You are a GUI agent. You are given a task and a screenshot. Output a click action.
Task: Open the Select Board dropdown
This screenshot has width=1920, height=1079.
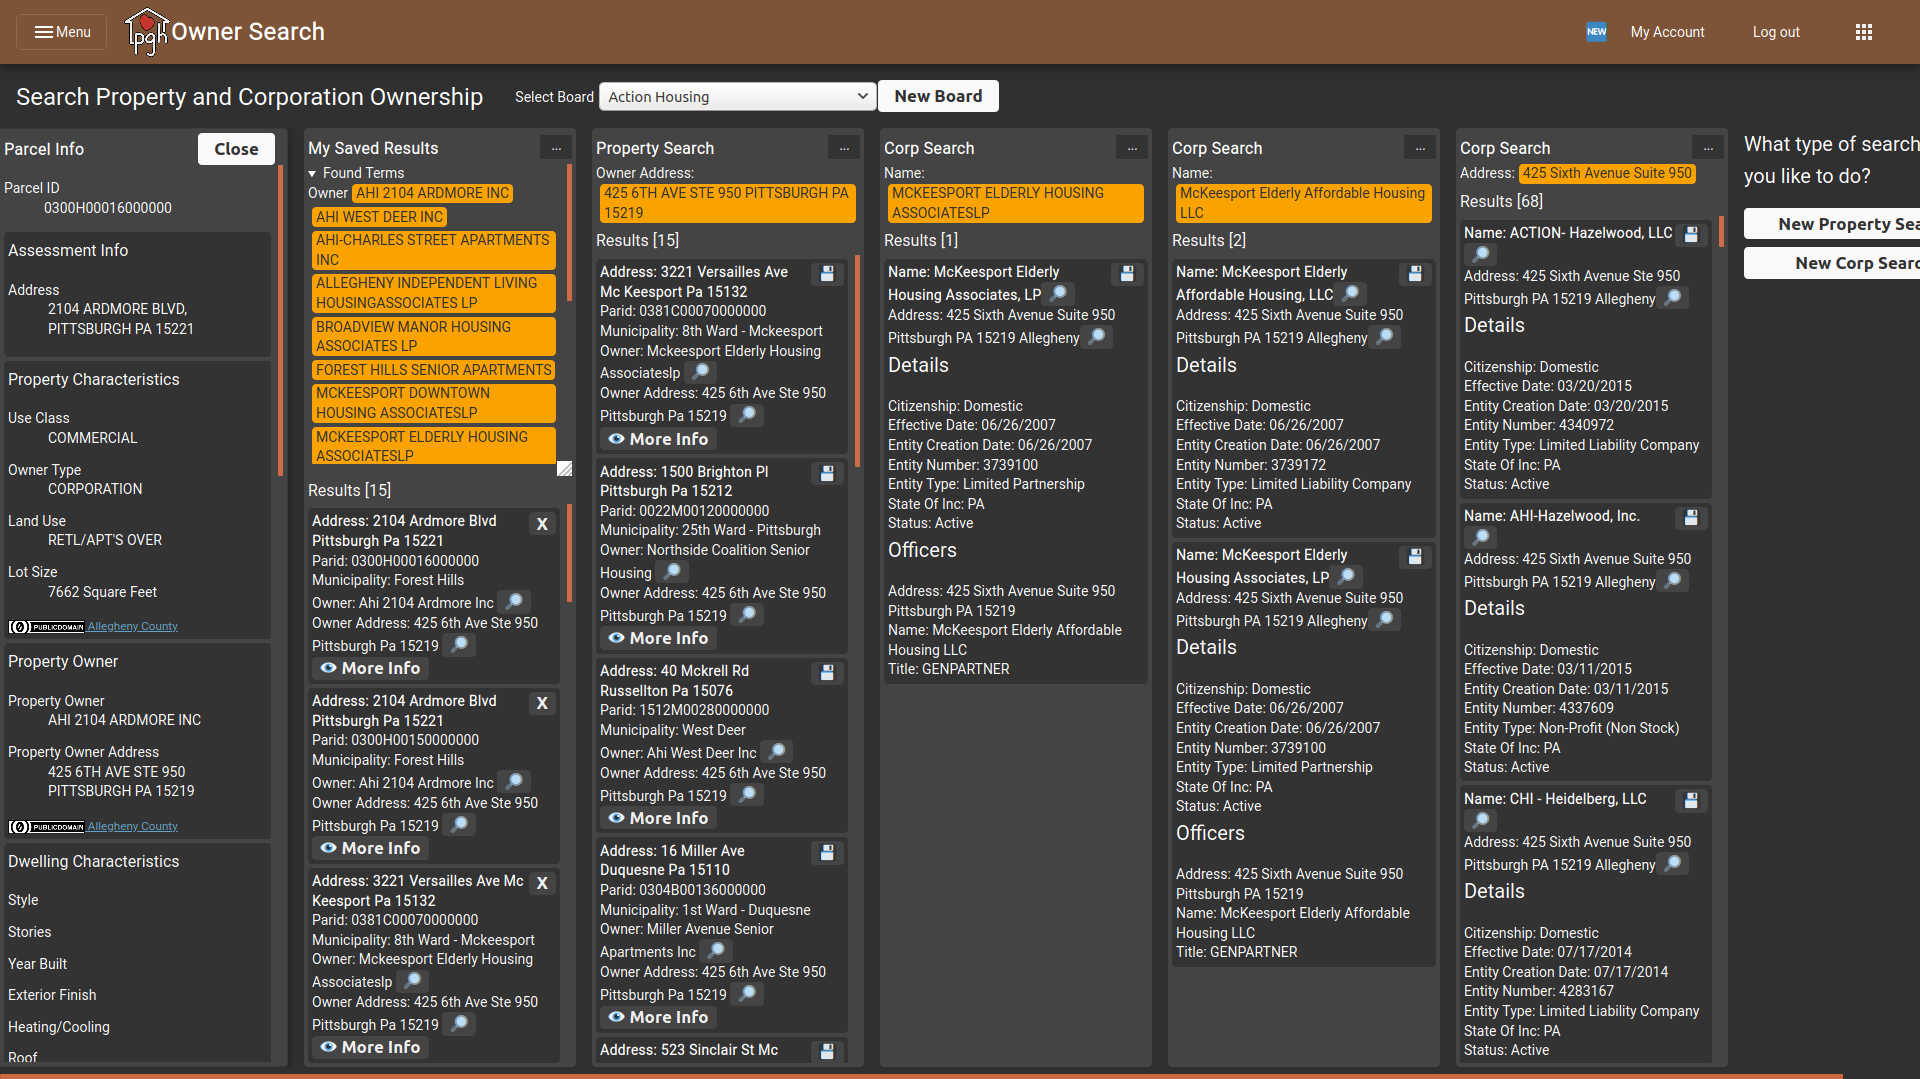tap(737, 96)
